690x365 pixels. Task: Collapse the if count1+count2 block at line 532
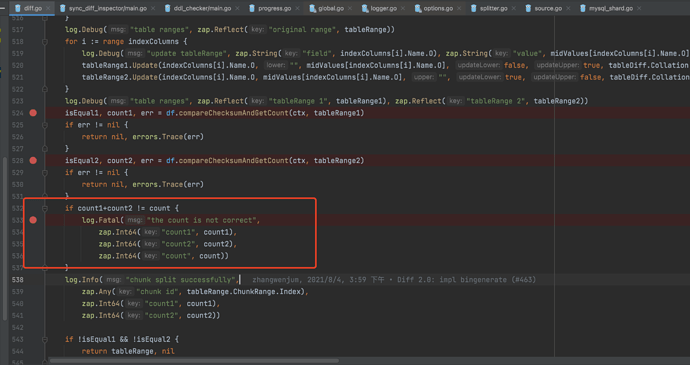click(x=45, y=208)
